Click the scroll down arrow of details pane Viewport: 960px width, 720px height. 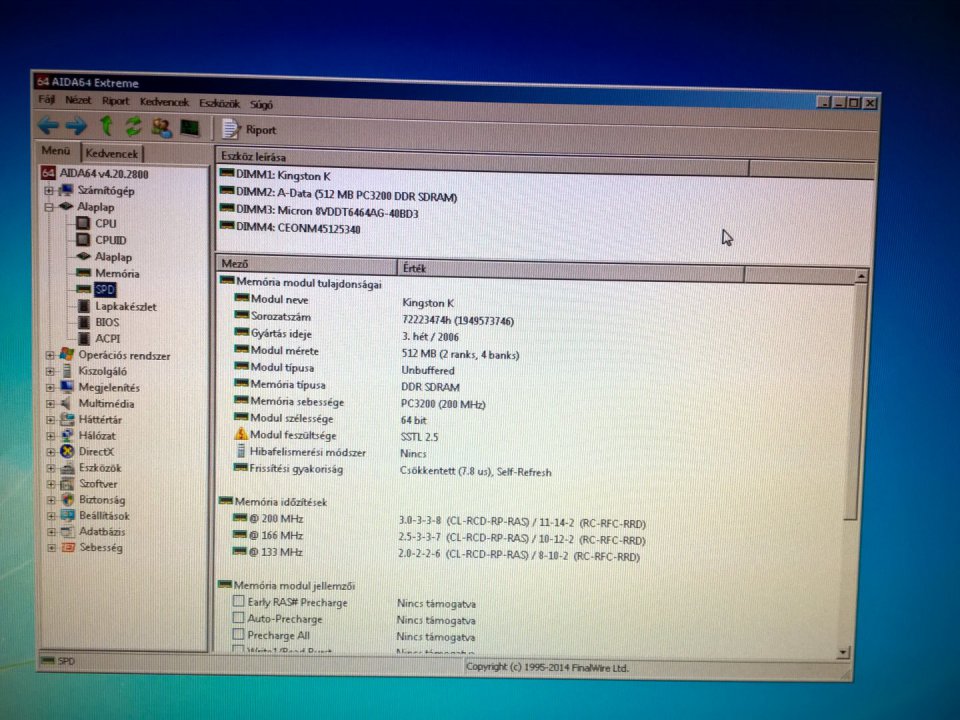(844, 653)
